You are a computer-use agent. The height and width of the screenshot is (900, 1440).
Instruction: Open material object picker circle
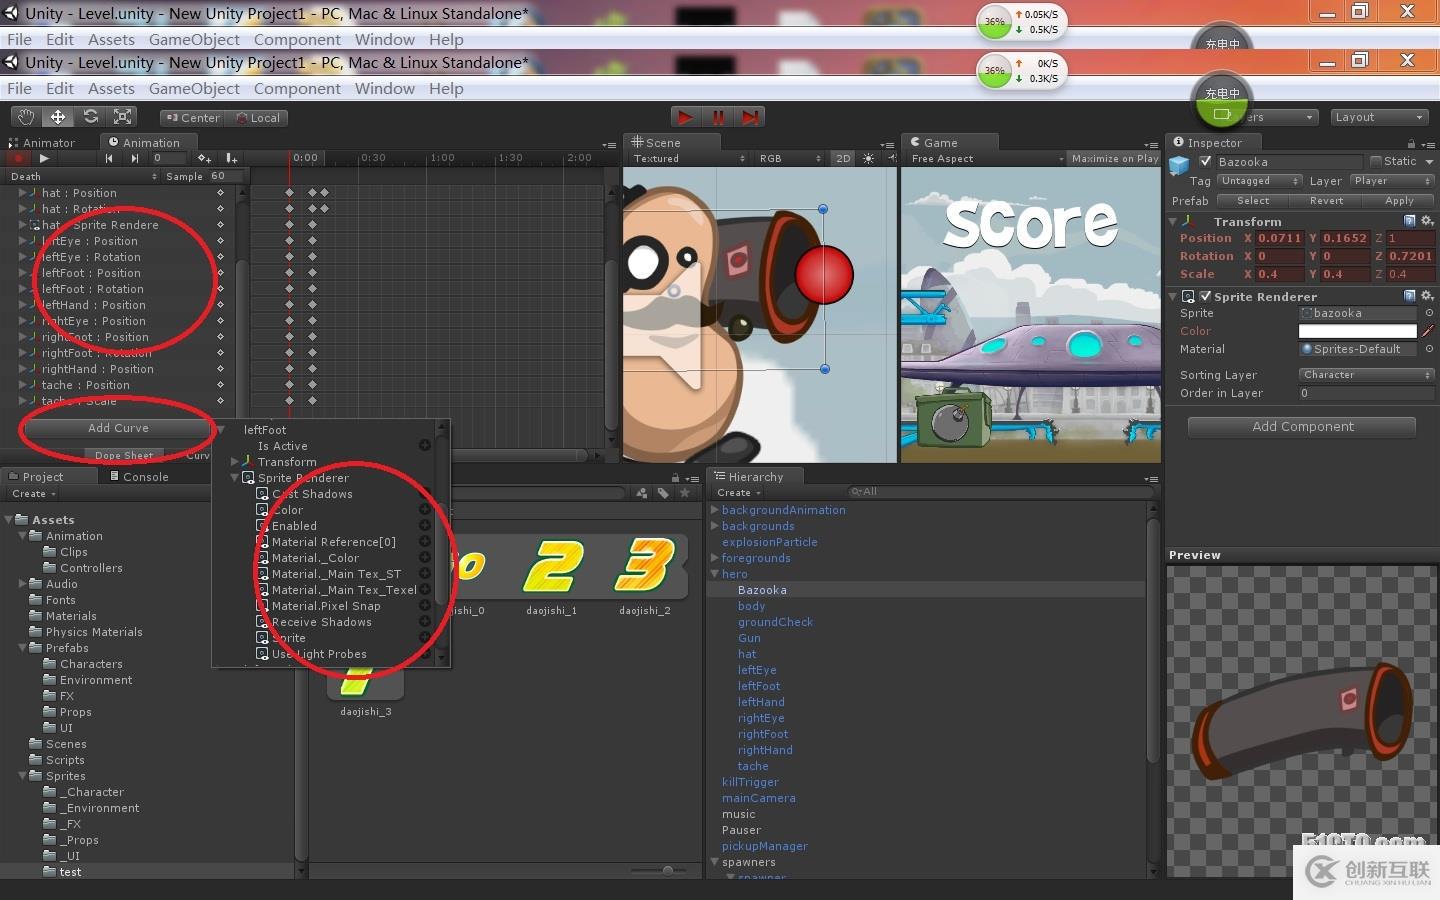[1429, 349]
